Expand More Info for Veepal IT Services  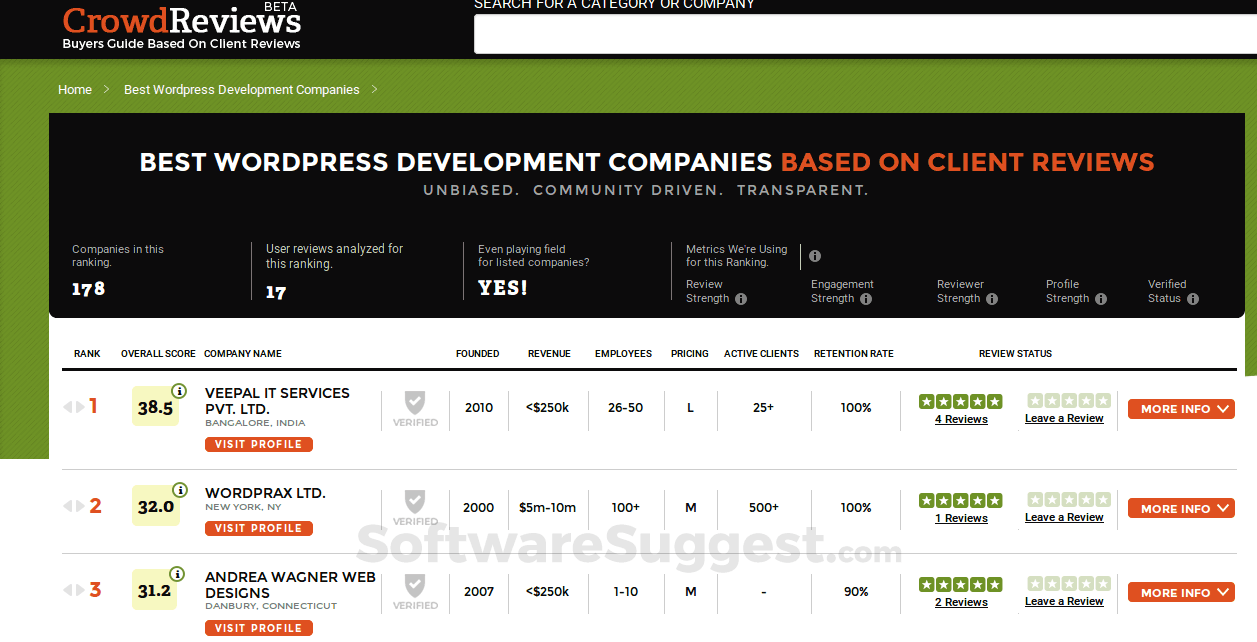pyautogui.click(x=1181, y=409)
